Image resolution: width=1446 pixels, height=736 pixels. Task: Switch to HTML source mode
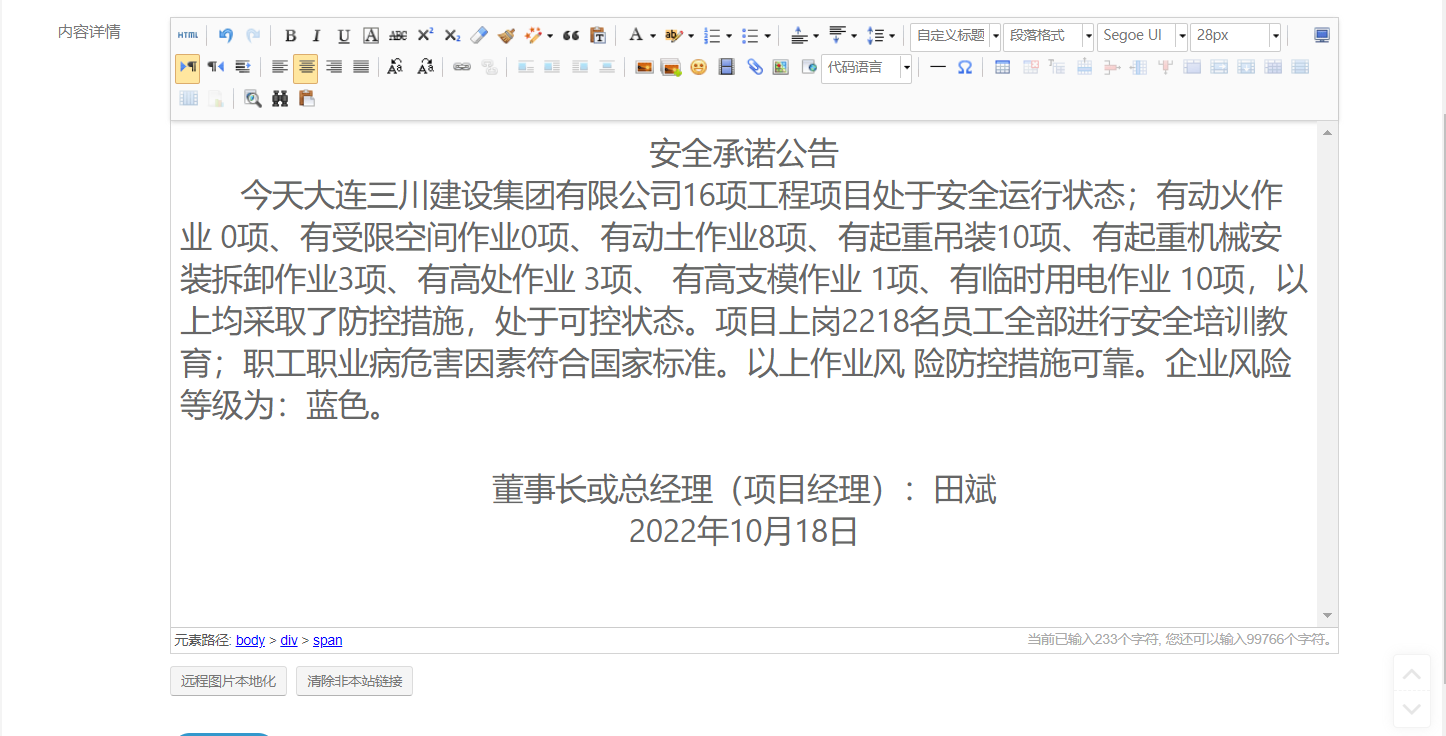(187, 36)
